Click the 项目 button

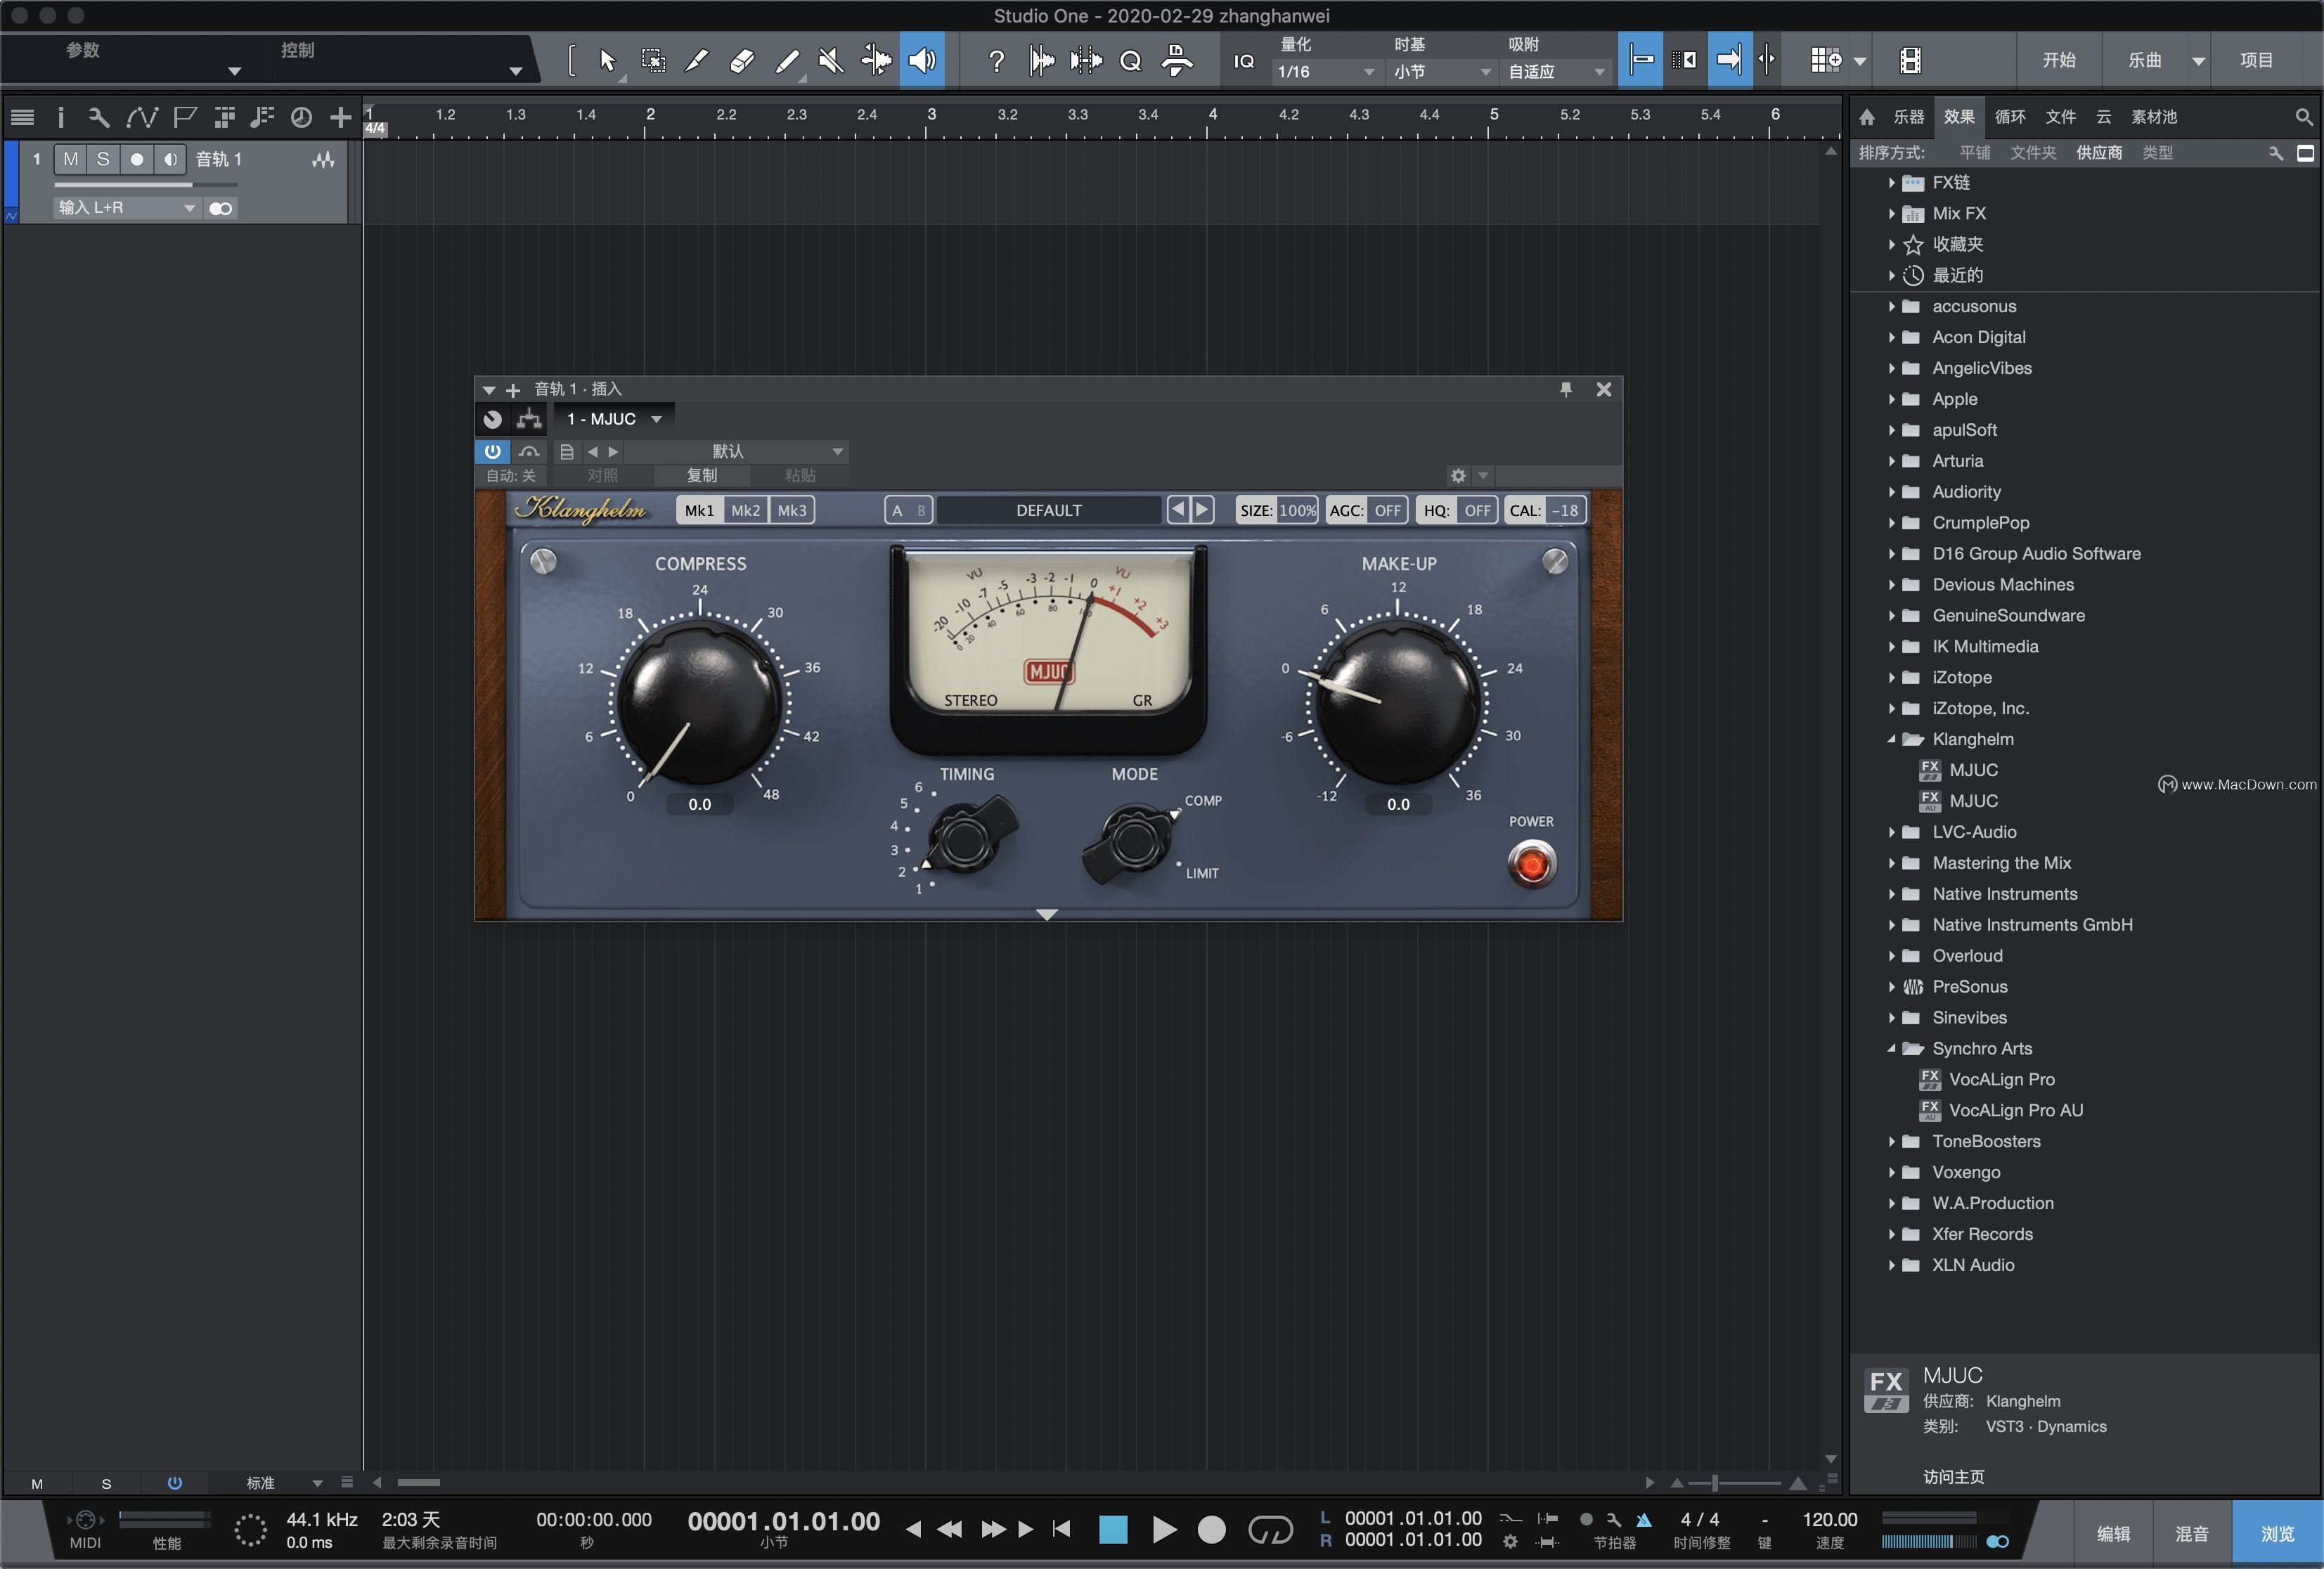click(2256, 60)
